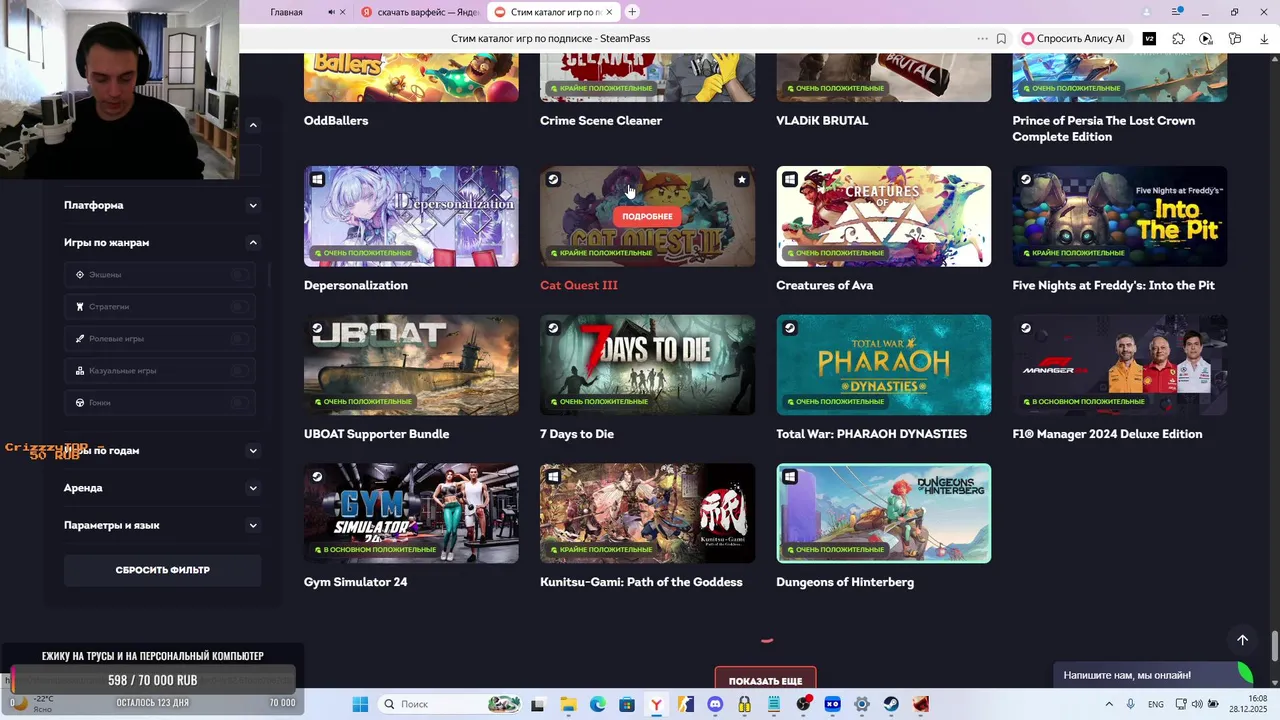This screenshot has width=1280, height=720.
Task: Switch to the 'скачать варфейс' Yandex tab
Action: pyautogui.click(x=418, y=12)
